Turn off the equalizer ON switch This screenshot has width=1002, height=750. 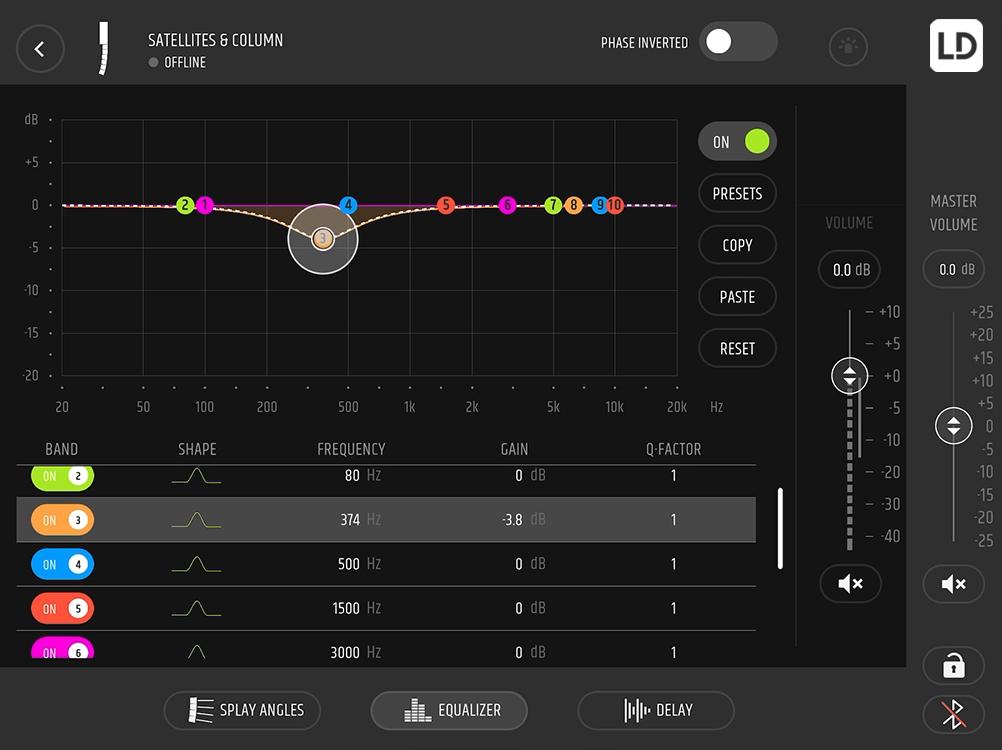click(x=737, y=141)
